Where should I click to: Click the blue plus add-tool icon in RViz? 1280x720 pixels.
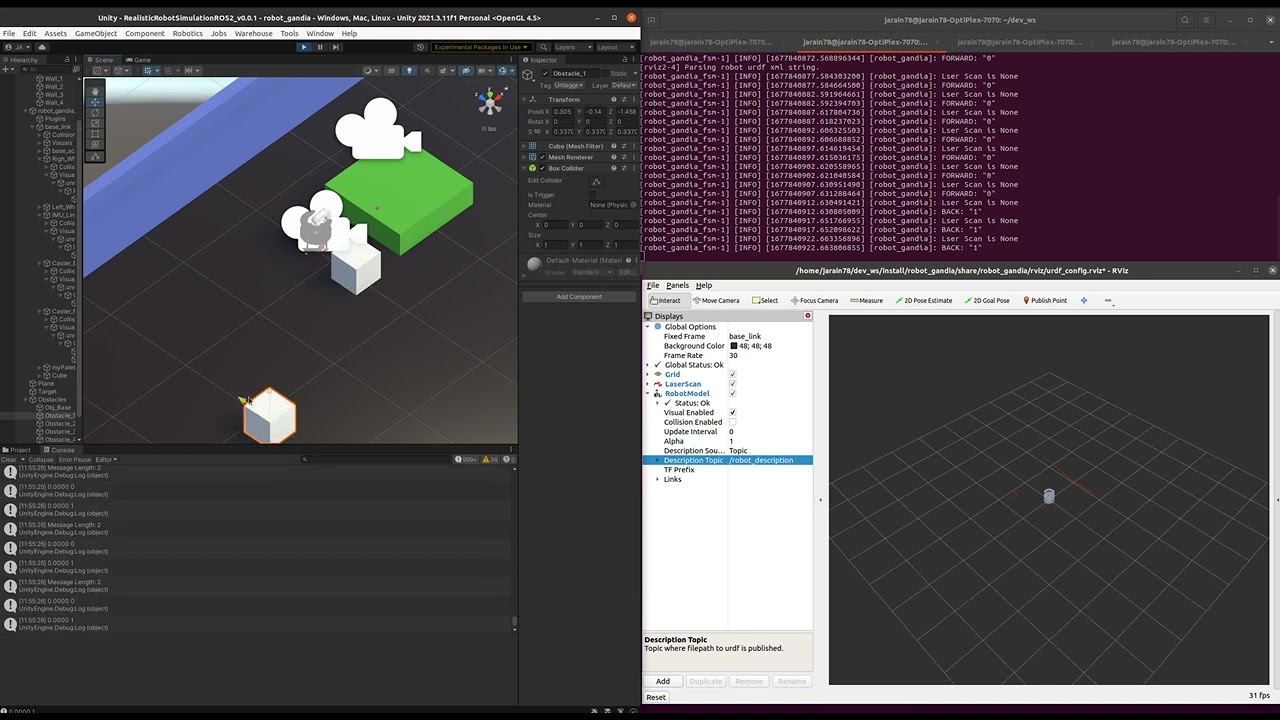point(1084,300)
